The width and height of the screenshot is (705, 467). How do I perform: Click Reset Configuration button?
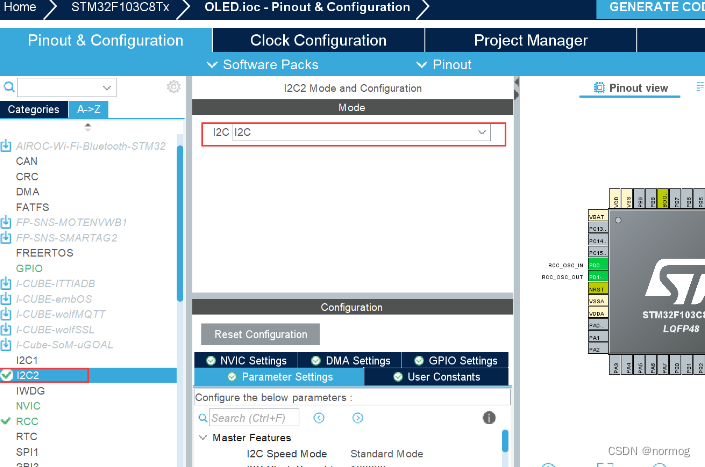(x=260, y=334)
